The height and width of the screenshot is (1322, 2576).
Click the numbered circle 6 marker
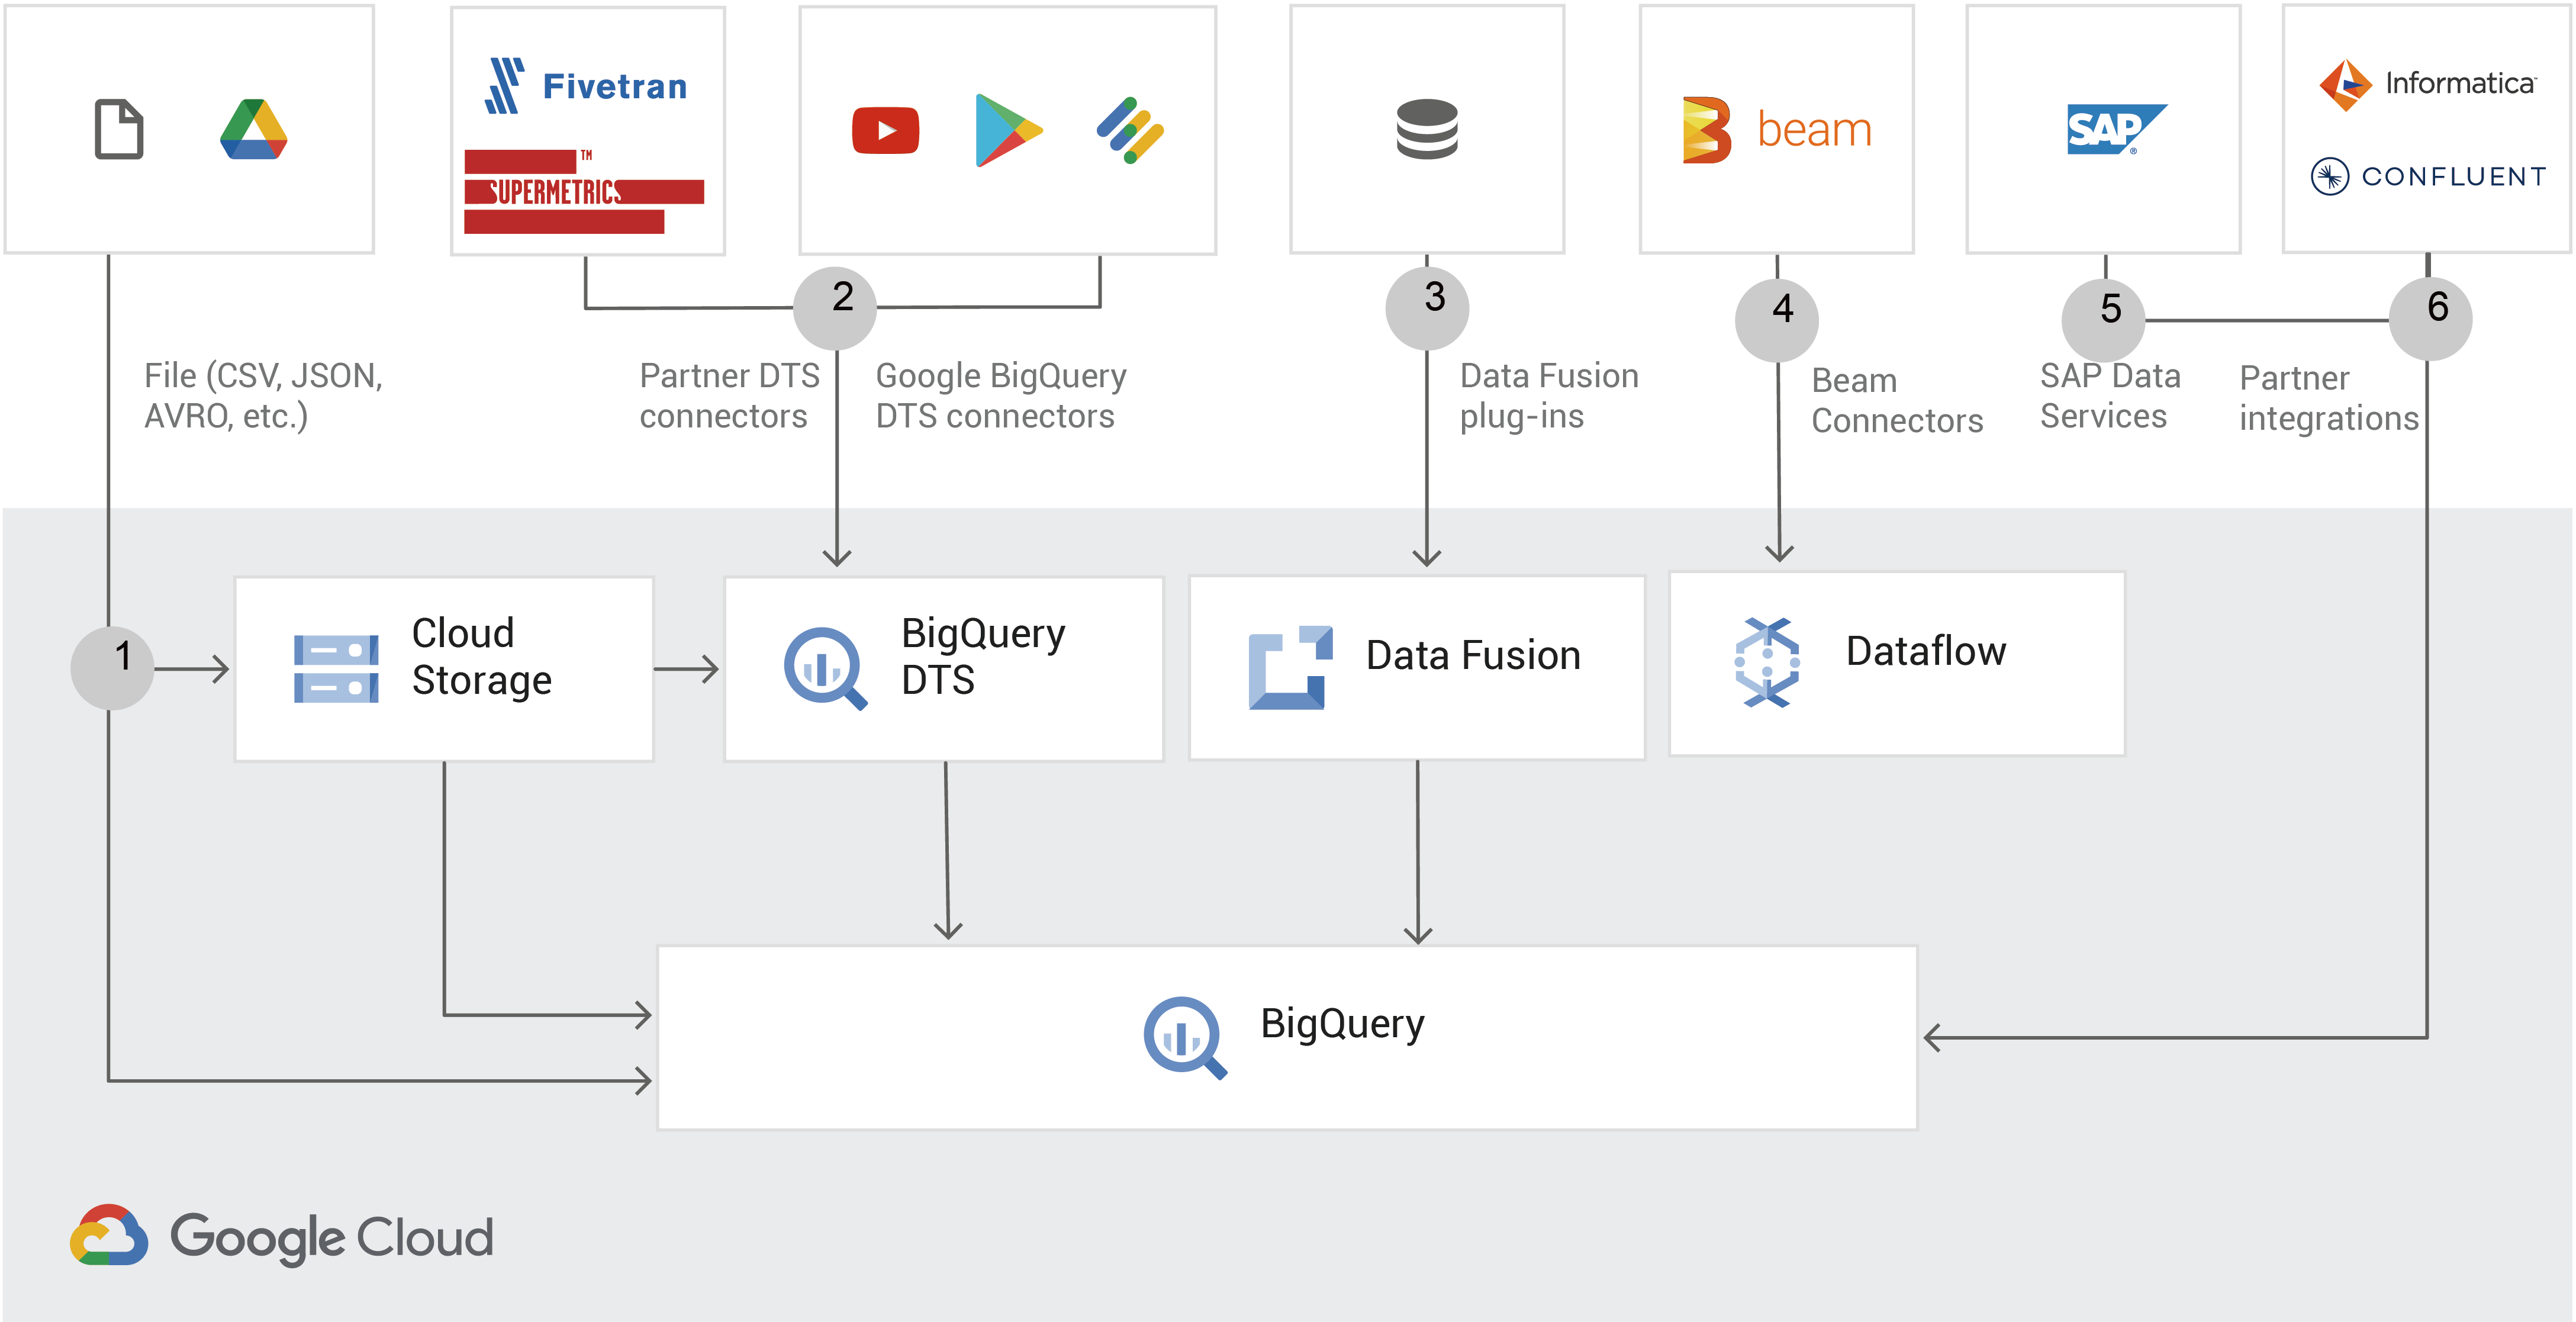(2430, 318)
